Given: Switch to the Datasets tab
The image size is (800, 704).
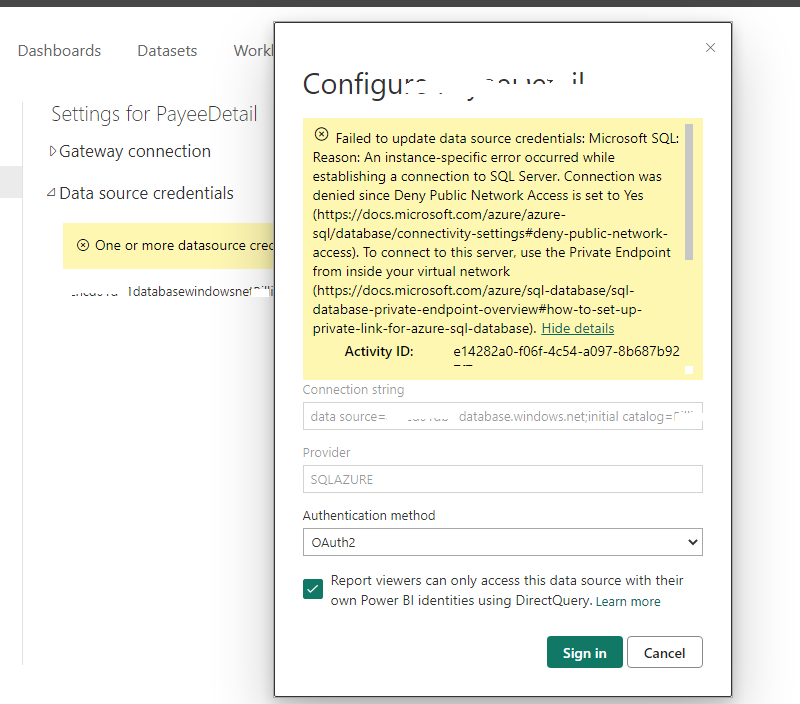Looking at the screenshot, I should click(167, 51).
